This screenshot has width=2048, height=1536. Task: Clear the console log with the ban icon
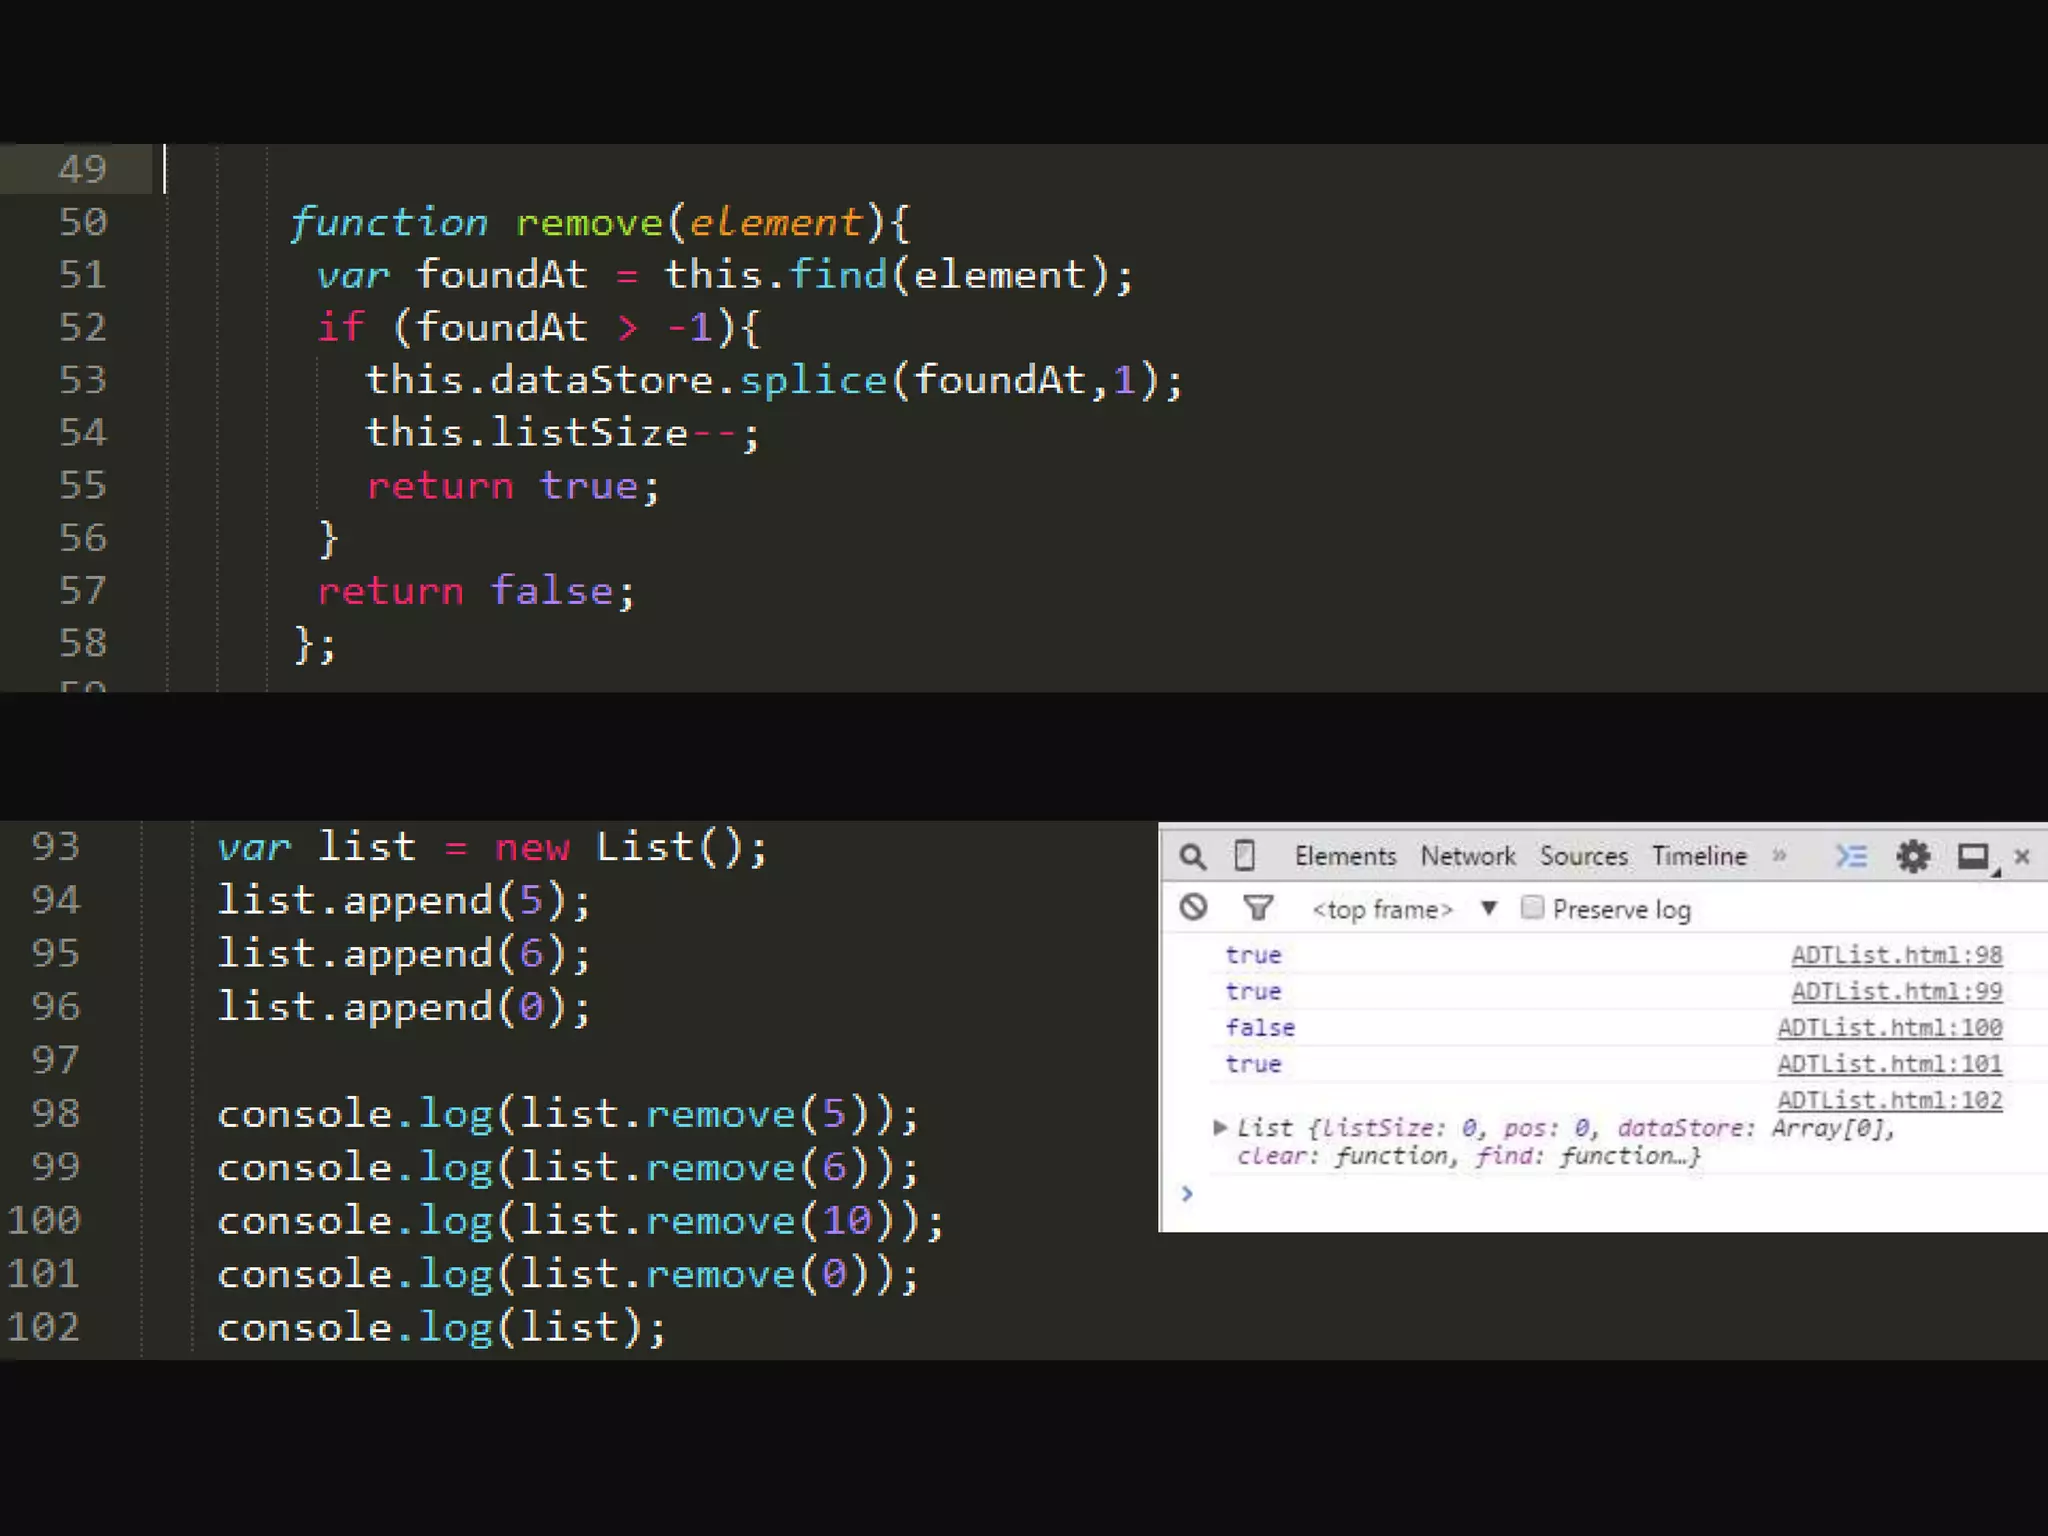1193,907
